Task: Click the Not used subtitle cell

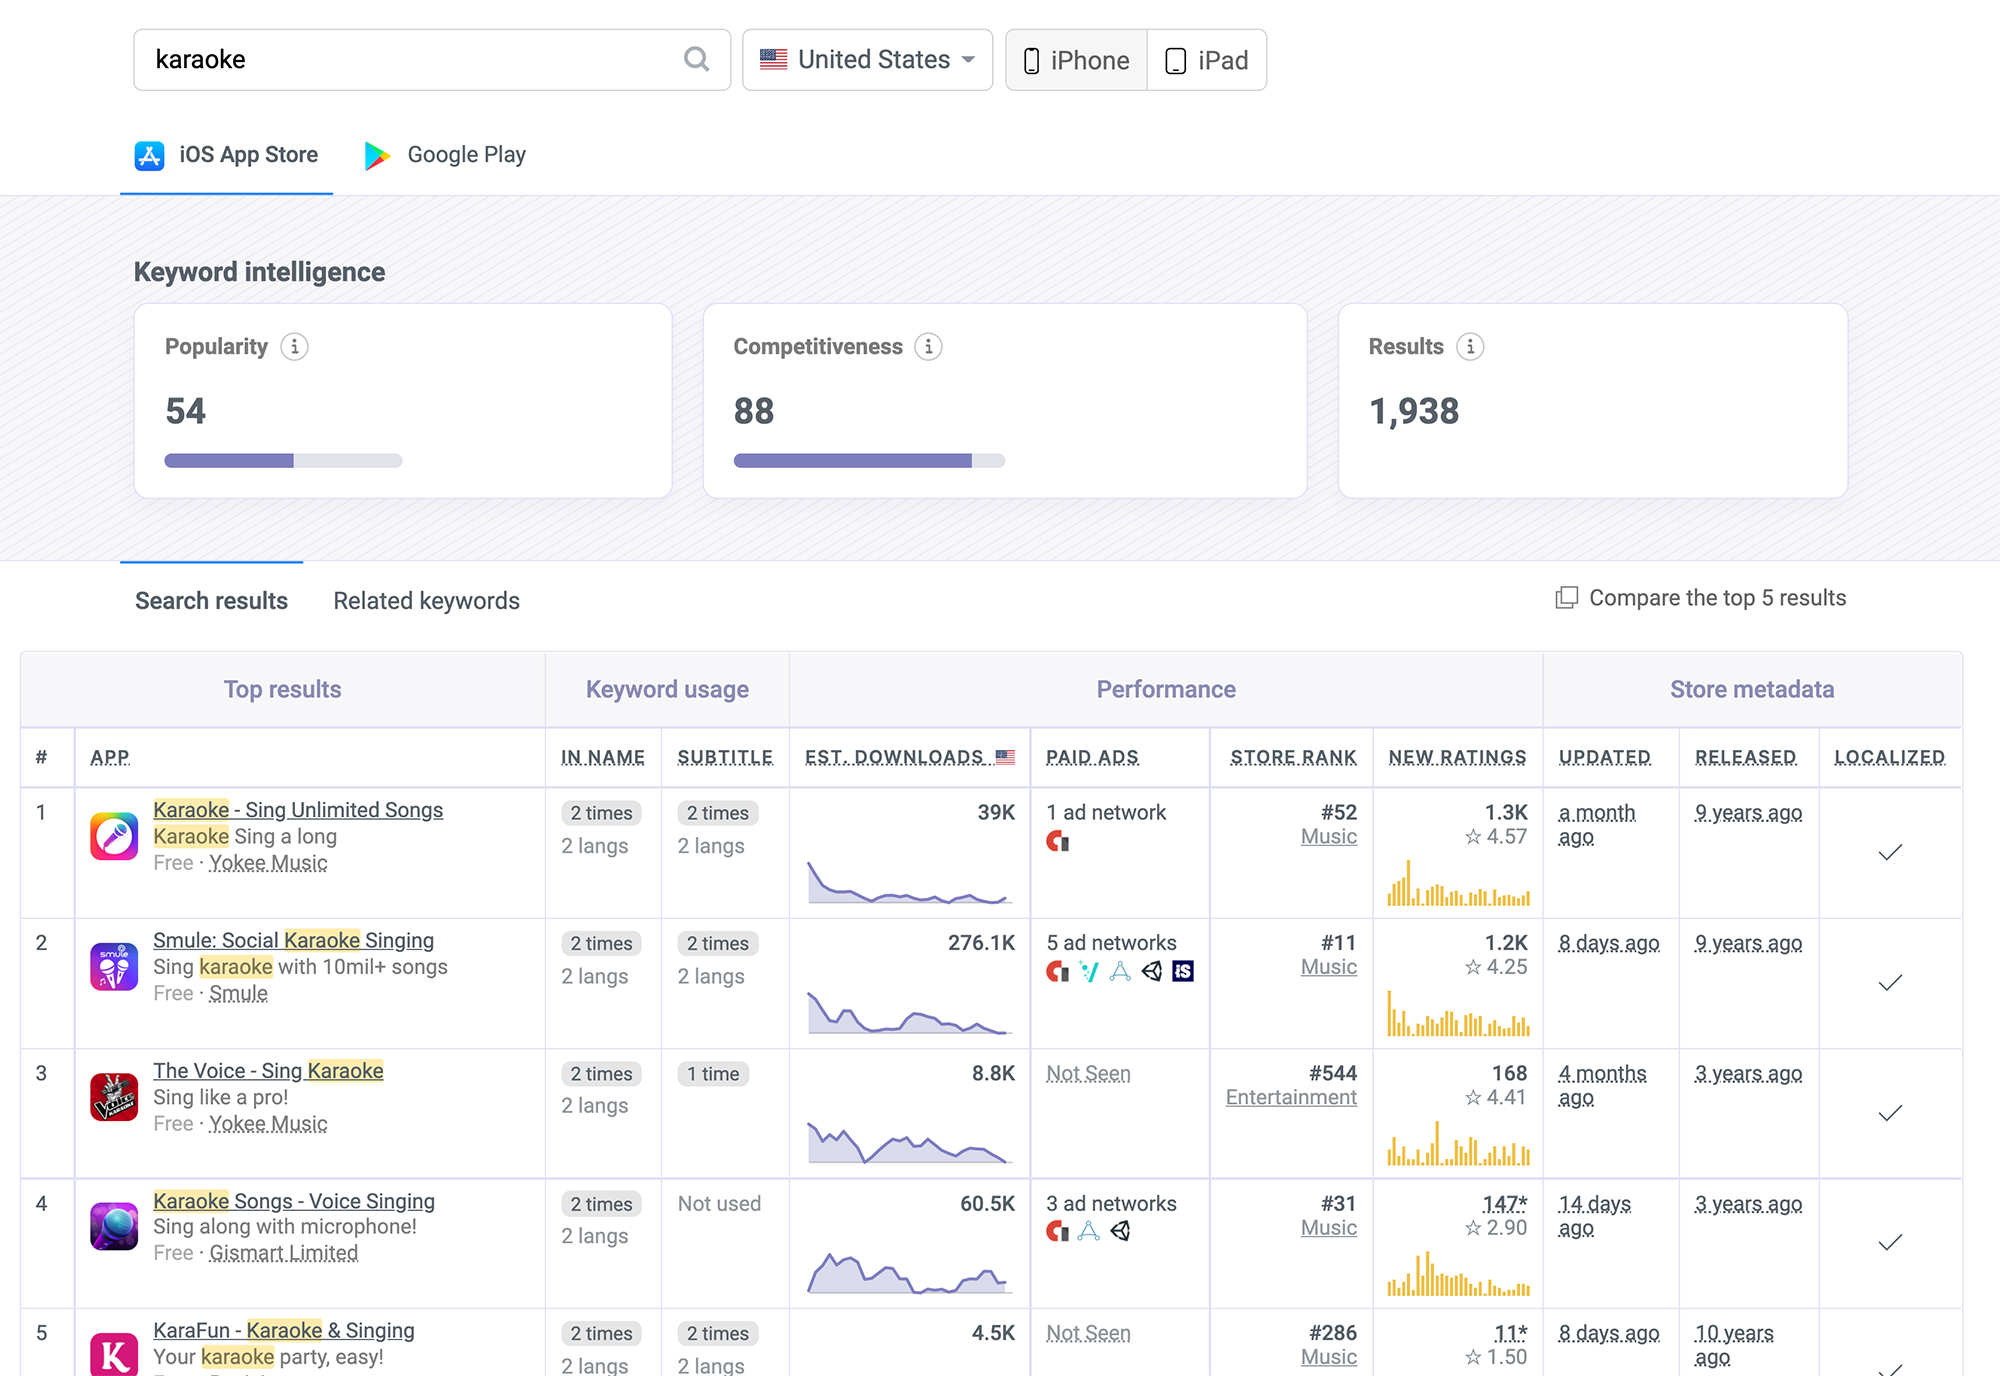Action: click(x=719, y=1204)
